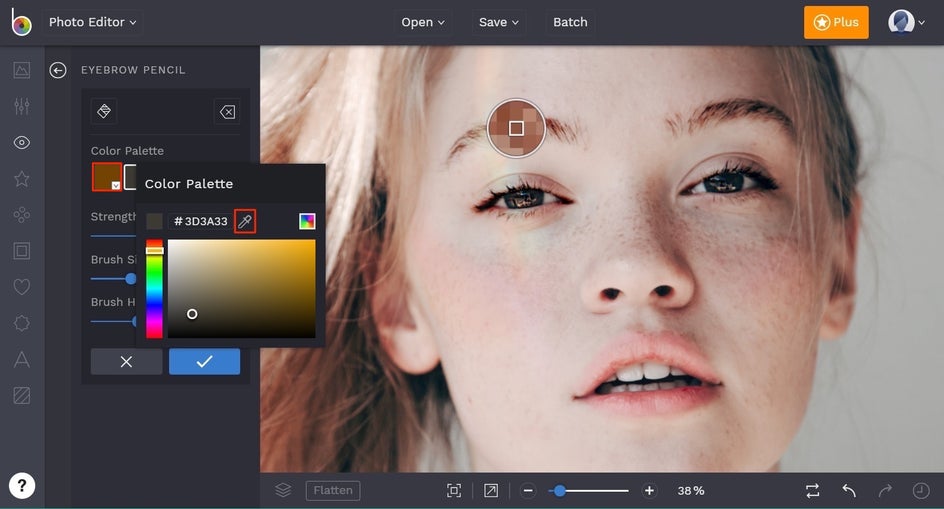Viewport: 944px width, 509px height.
Task: Open the help question mark button
Action: coord(22,486)
